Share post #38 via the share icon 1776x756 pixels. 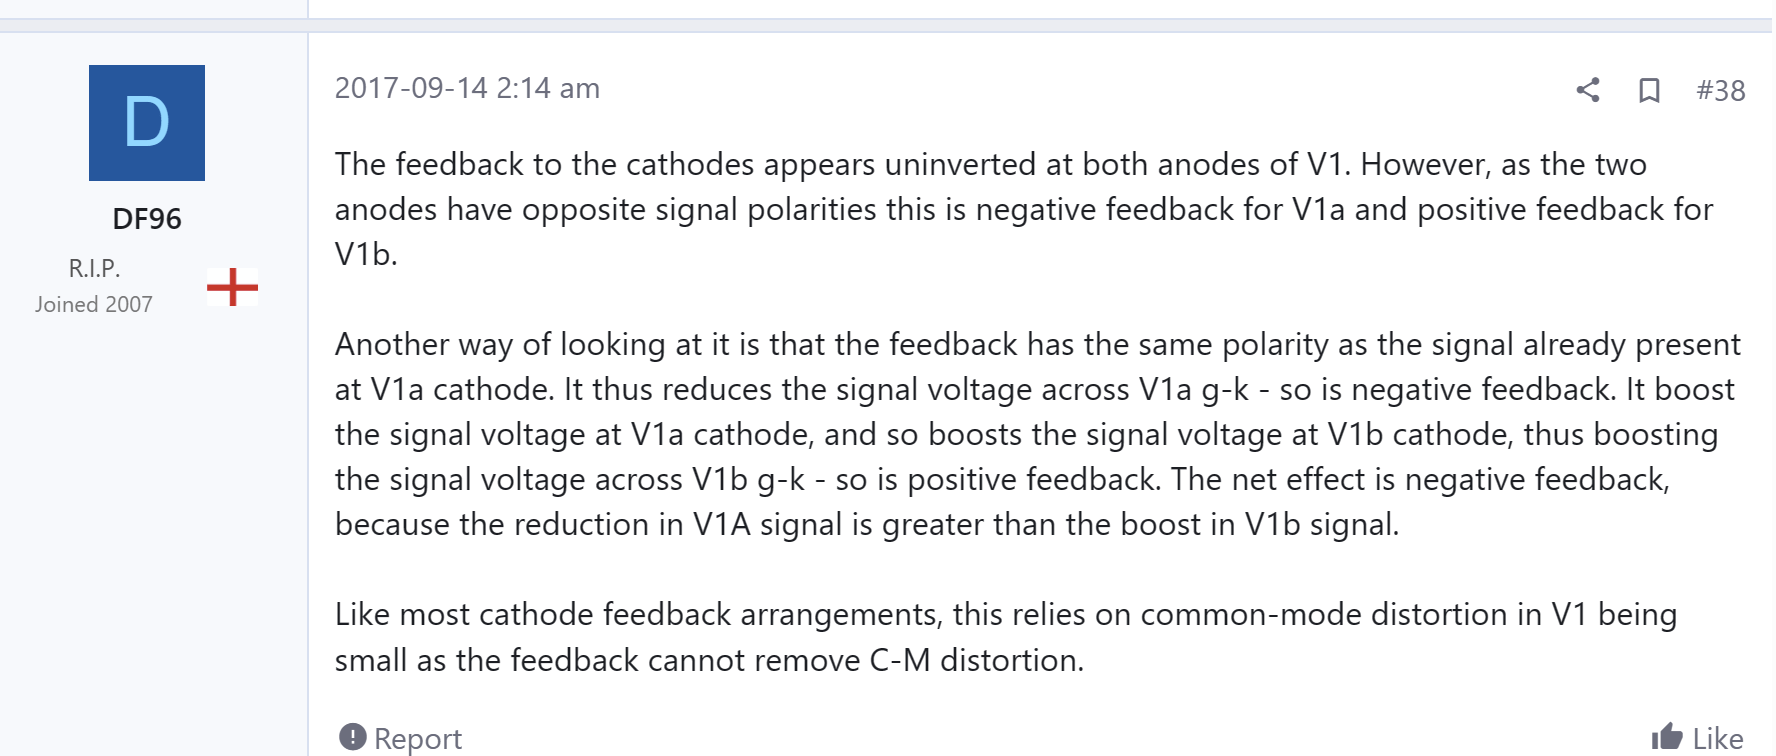click(x=1587, y=90)
